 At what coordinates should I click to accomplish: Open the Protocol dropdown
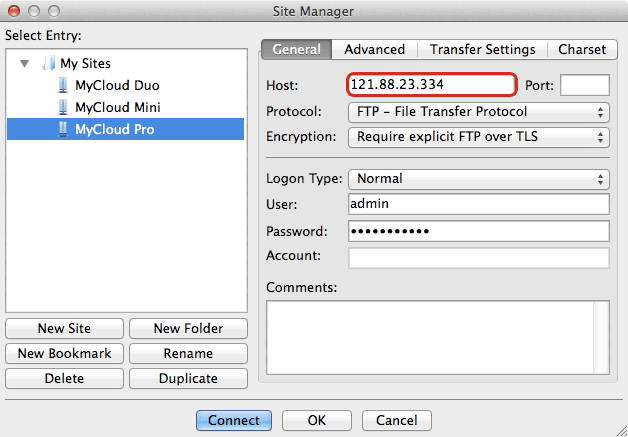coord(478,112)
